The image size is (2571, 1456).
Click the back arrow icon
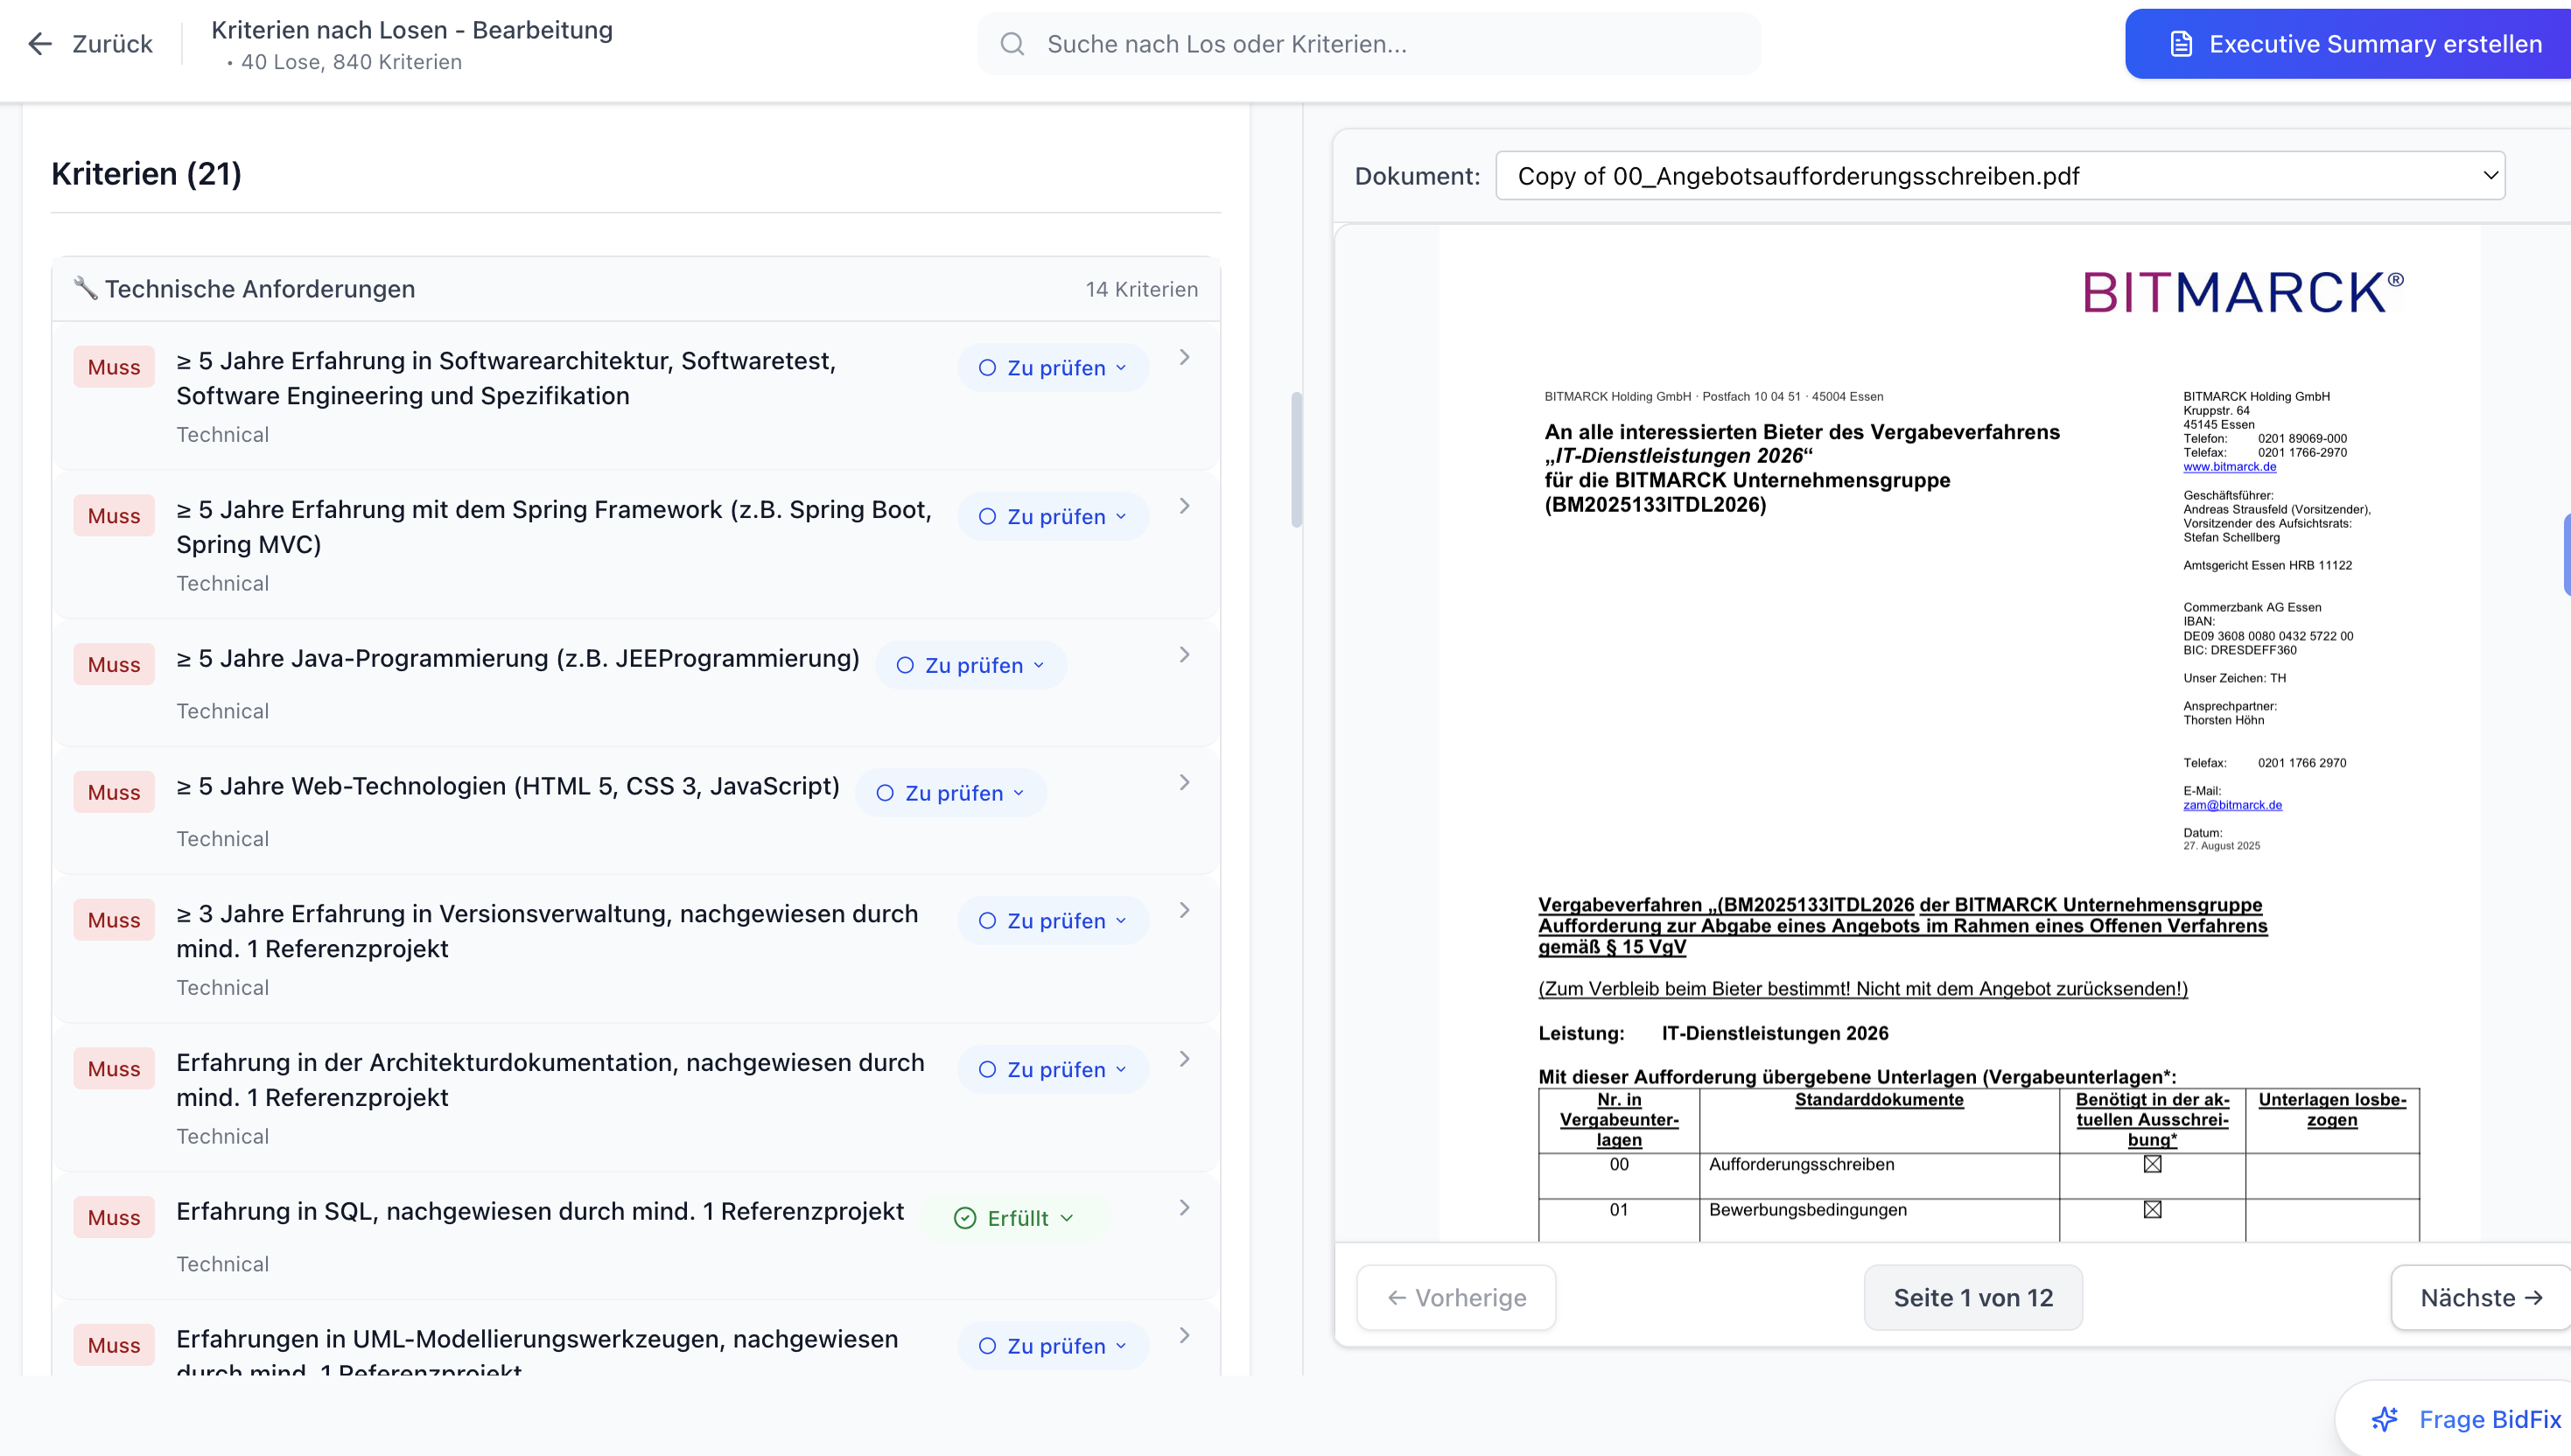(x=40, y=44)
